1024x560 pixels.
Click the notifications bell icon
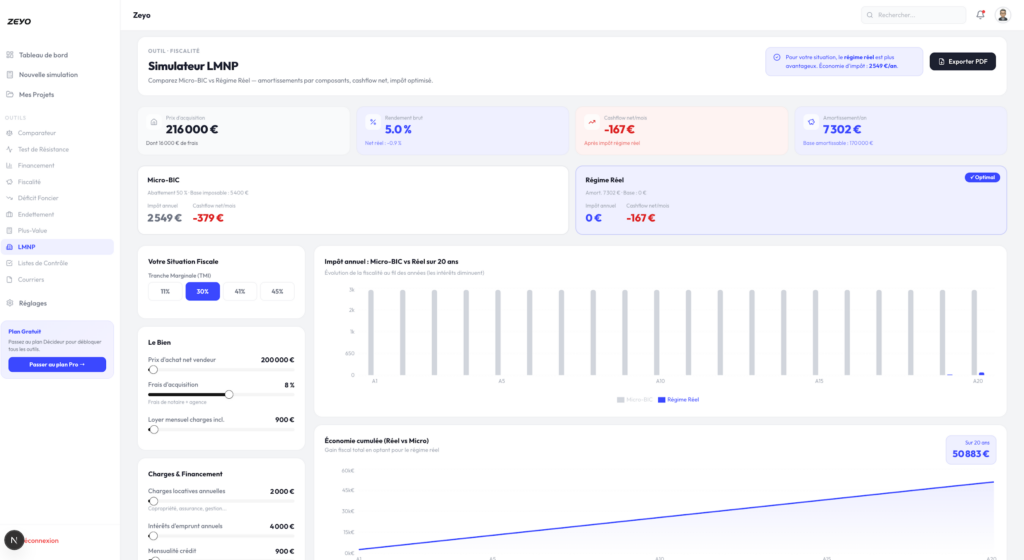[x=980, y=15]
